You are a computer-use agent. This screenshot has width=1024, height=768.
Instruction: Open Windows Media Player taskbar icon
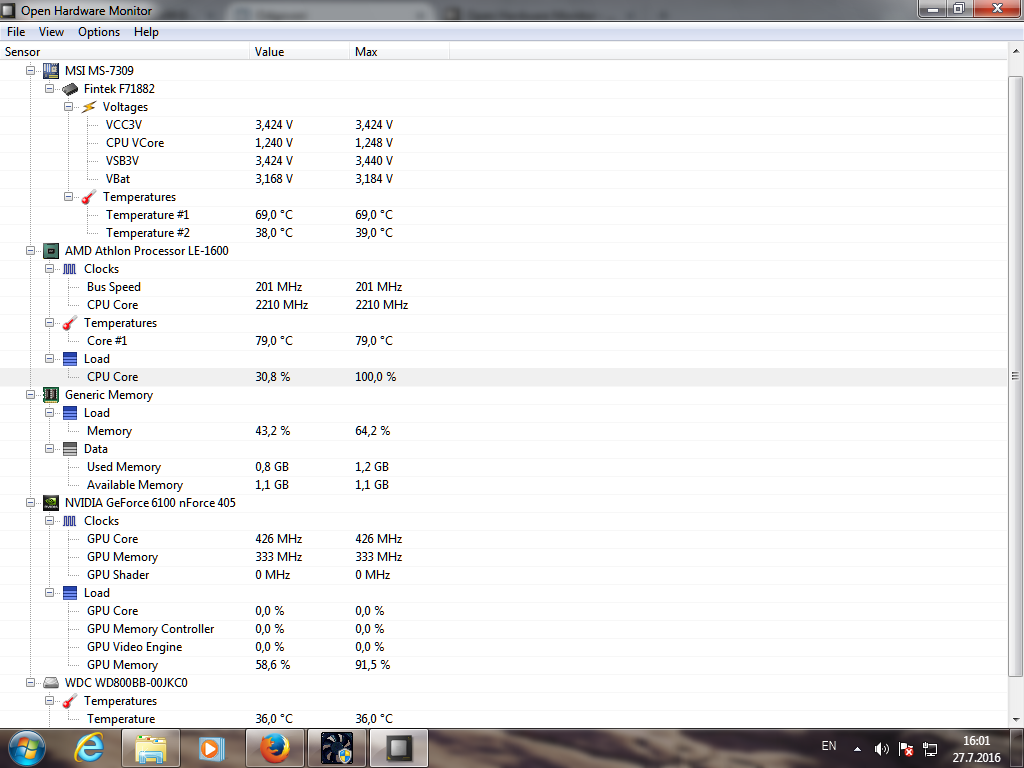coord(210,748)
